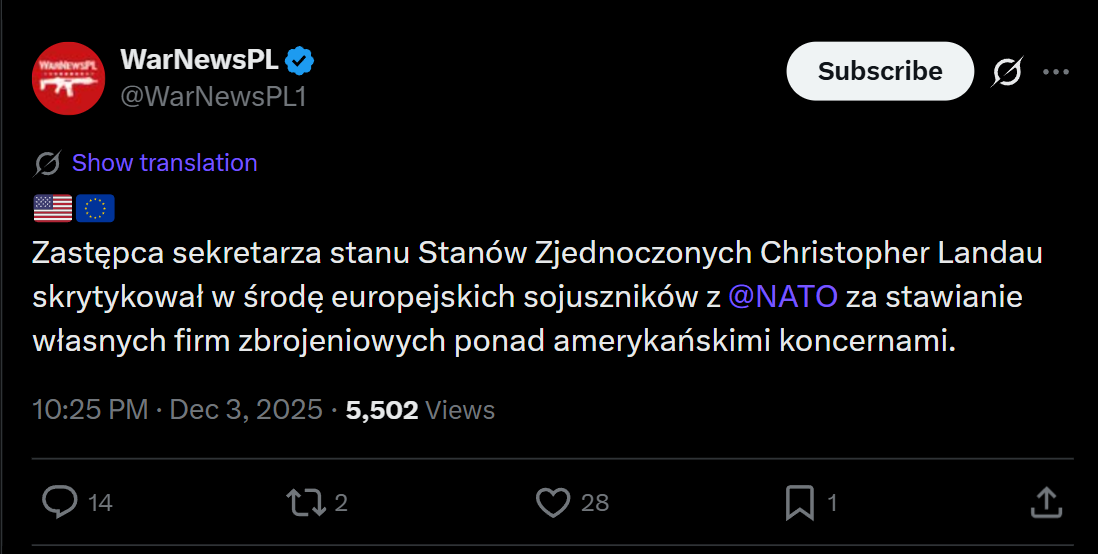Open the @NATO mention link
This screenshot has height=554, width=1098.
click(x=783, y=297)
